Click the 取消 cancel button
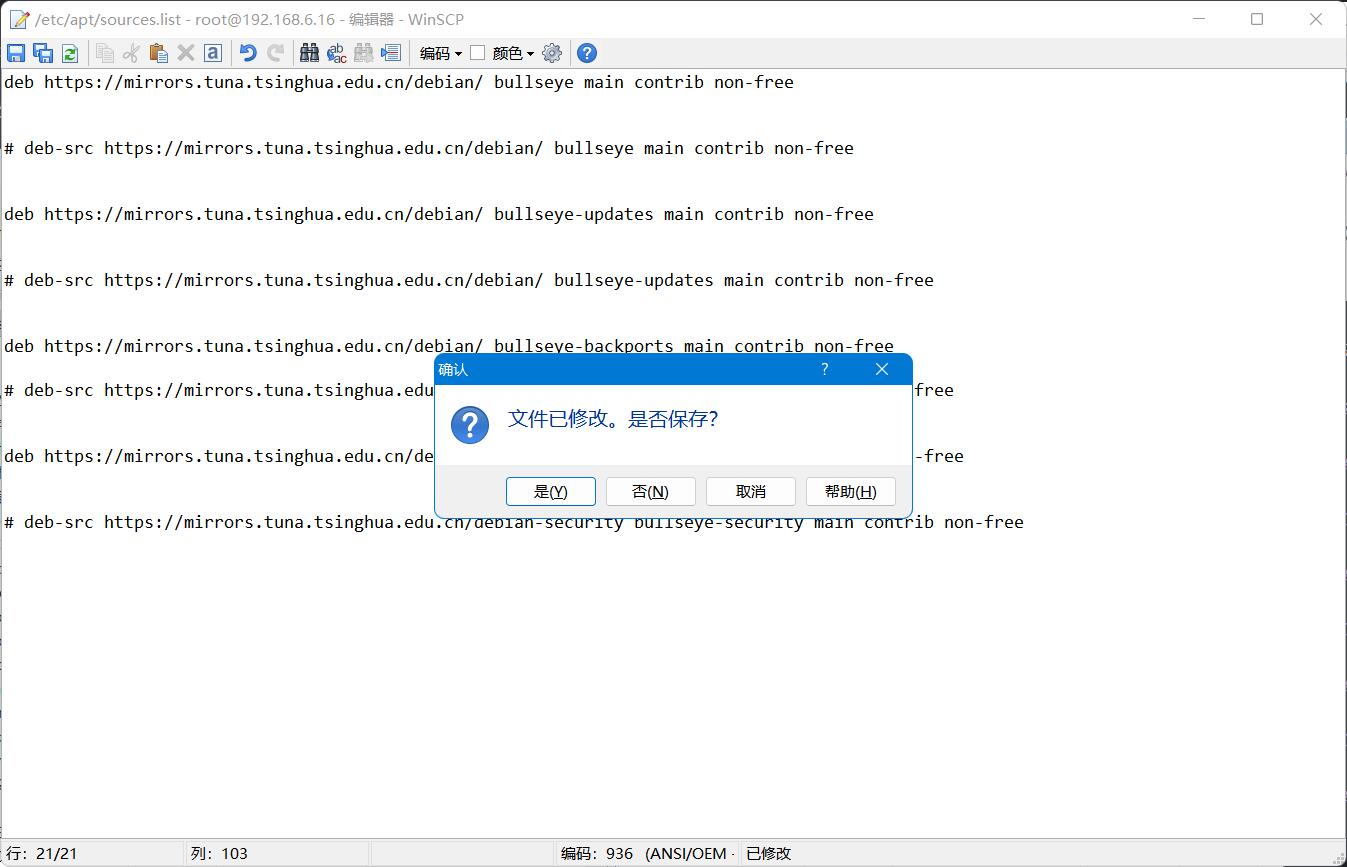Viewport: 1347px width, 867px height. pos(751,491)
